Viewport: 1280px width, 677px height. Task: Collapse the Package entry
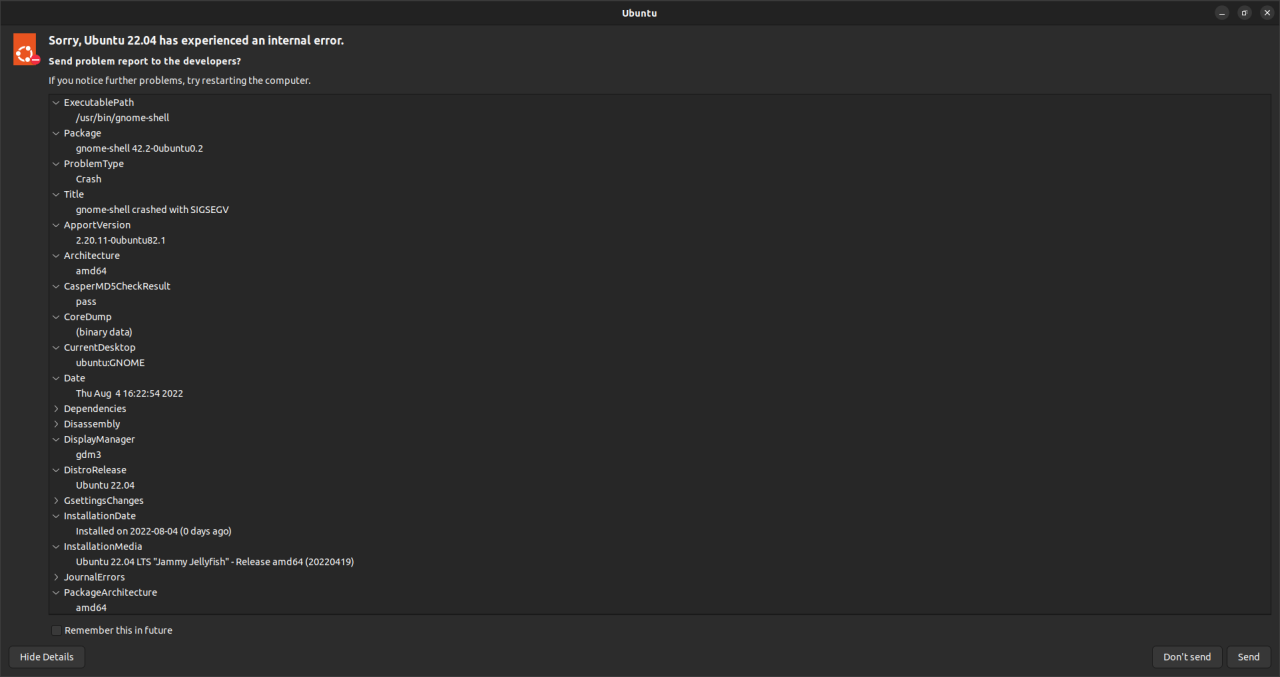click(55, 133)
